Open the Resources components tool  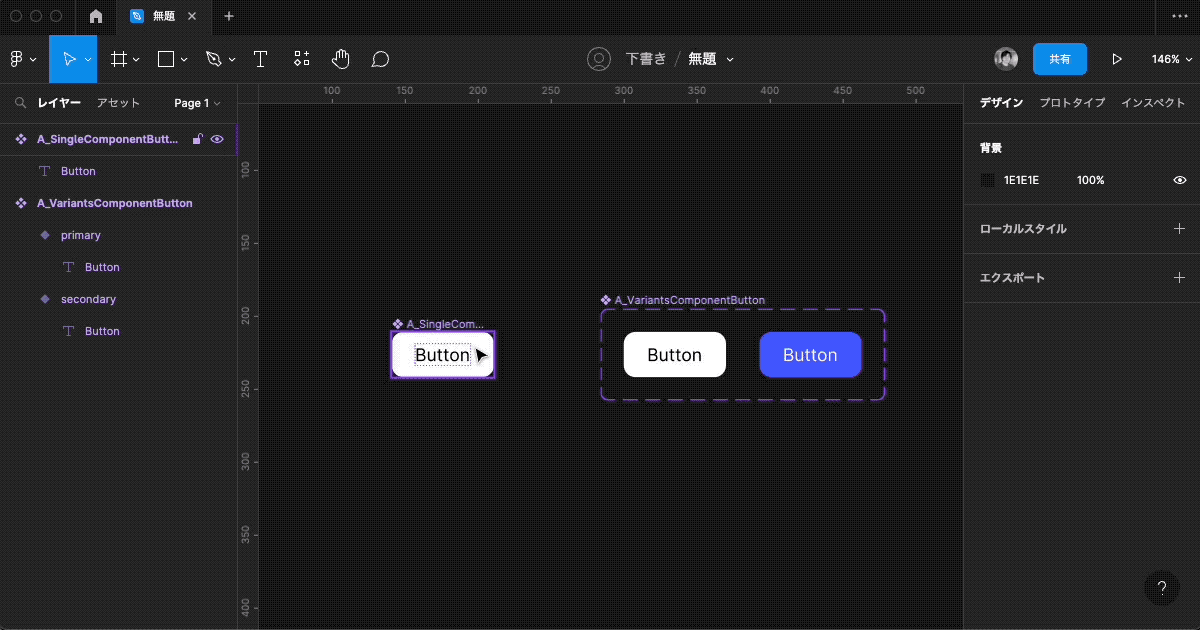click(x=301, y=59)
